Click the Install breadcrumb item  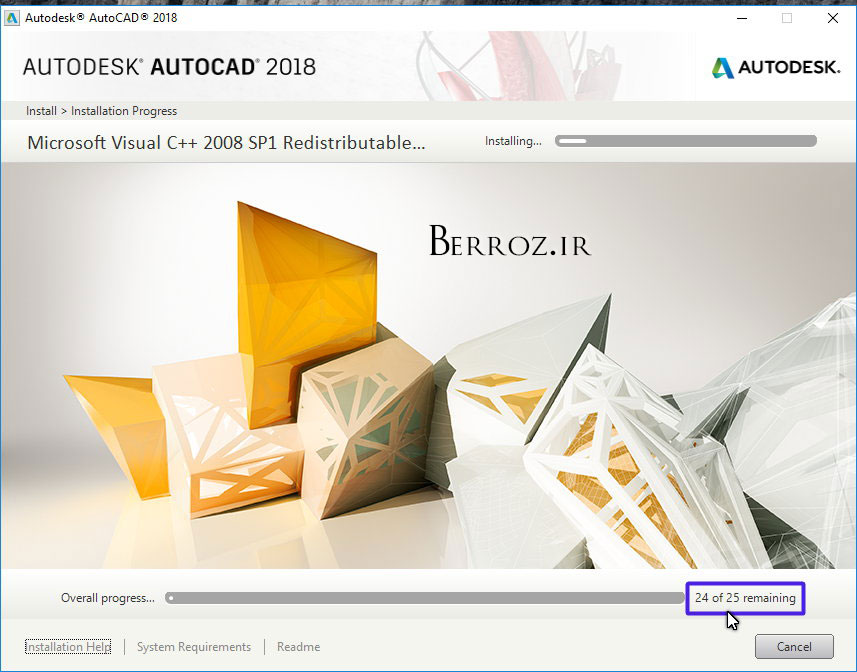[x=41, y=111]
